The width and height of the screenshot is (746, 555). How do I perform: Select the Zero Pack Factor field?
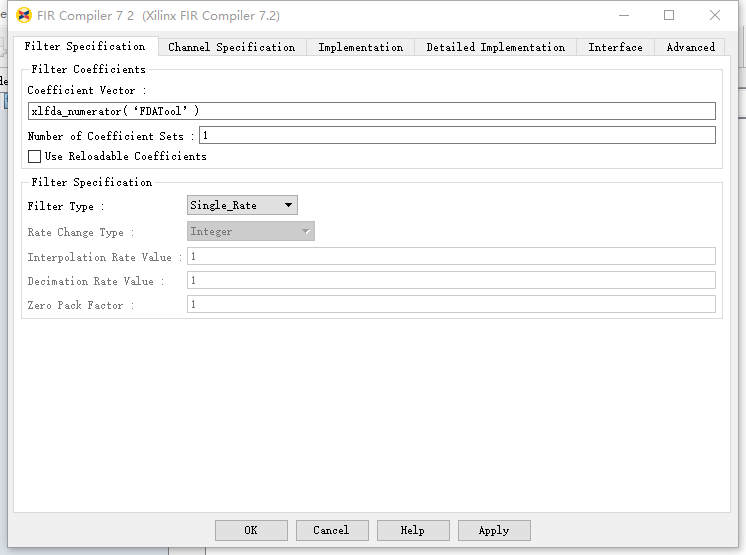coord(451,304)
